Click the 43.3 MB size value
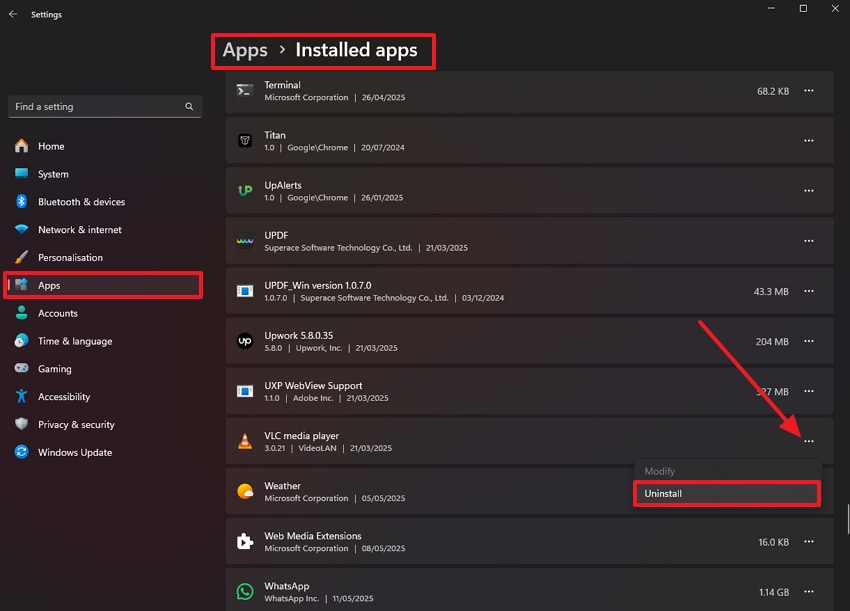Screen dimensions: 850x611 point(771,292)
